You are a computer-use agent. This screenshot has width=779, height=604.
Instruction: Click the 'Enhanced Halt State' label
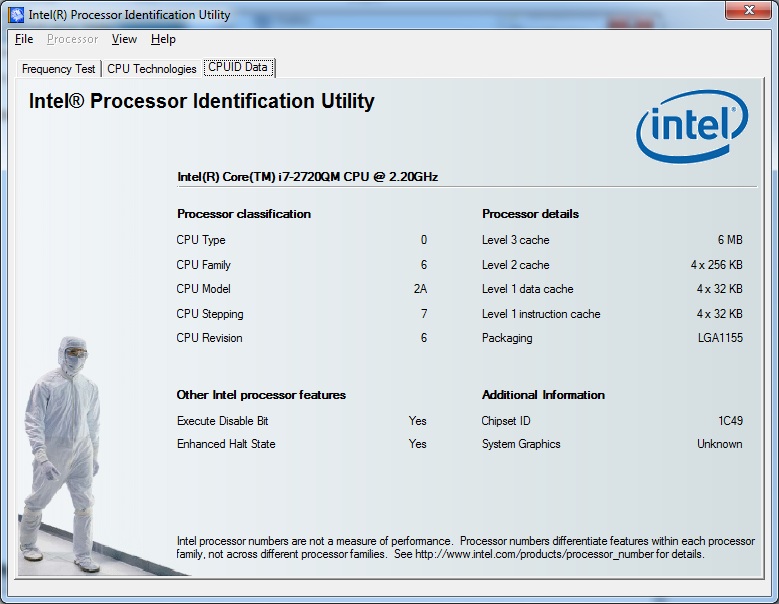(x=226, y=444)
